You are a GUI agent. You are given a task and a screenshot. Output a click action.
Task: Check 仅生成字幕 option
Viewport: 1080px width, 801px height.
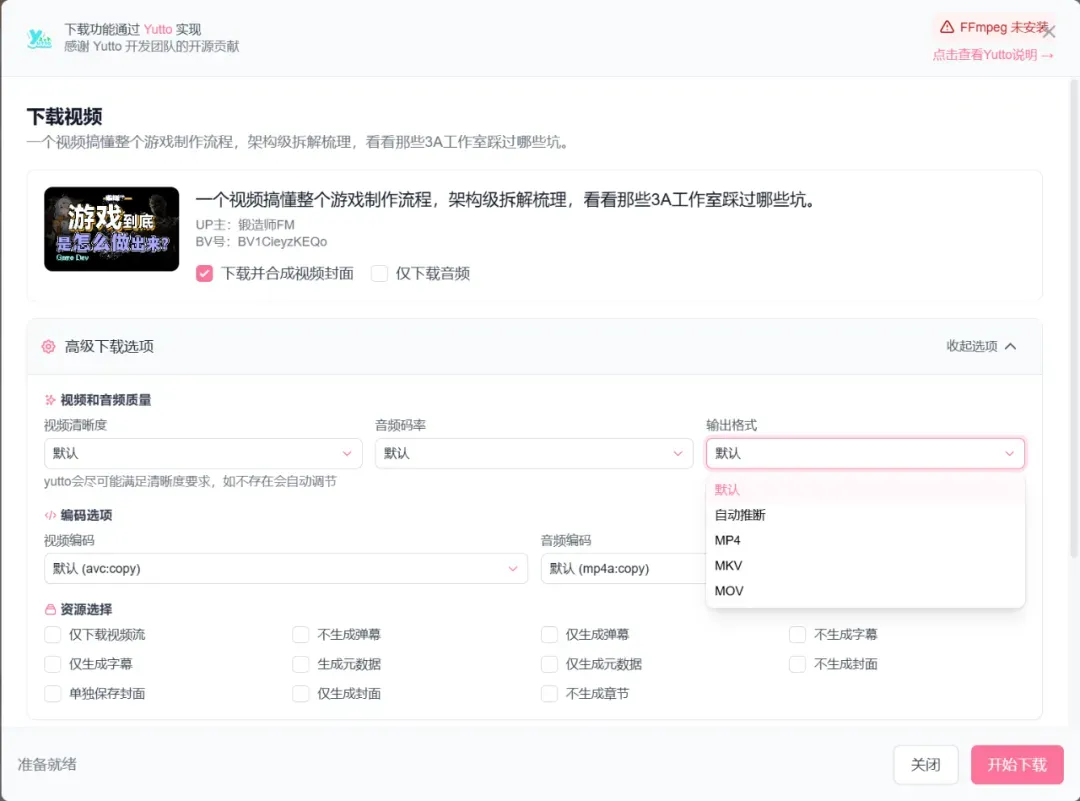pos(53,664)
